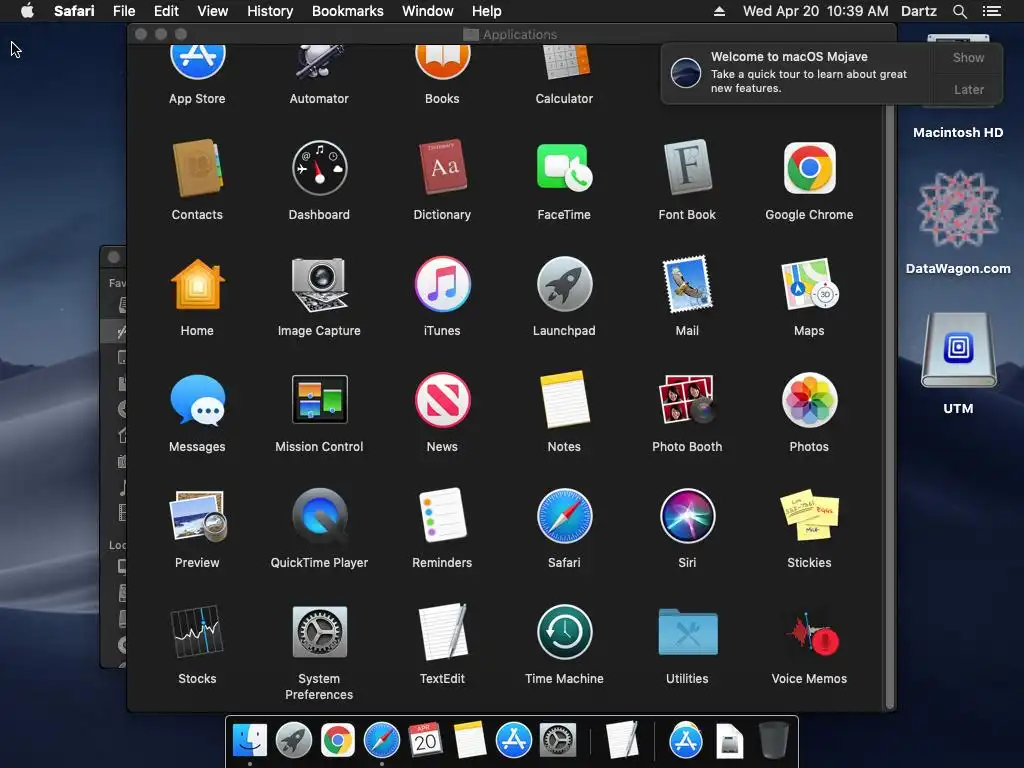Click the Calendar icon in the Dock
1024x768 pixels.
[425, 739]
